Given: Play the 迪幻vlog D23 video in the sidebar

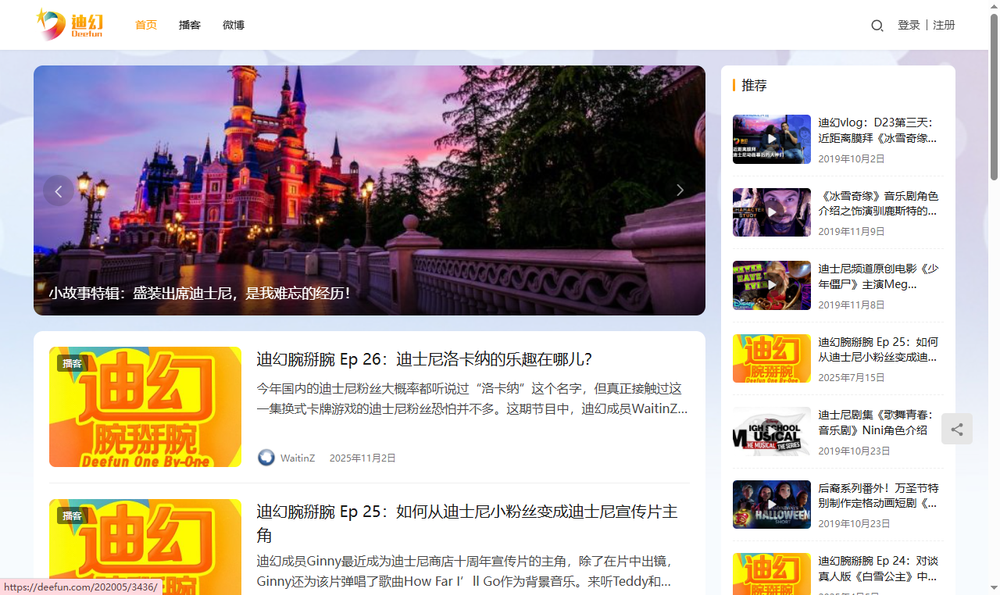Looking at the screenshot, I should (771, 137).
